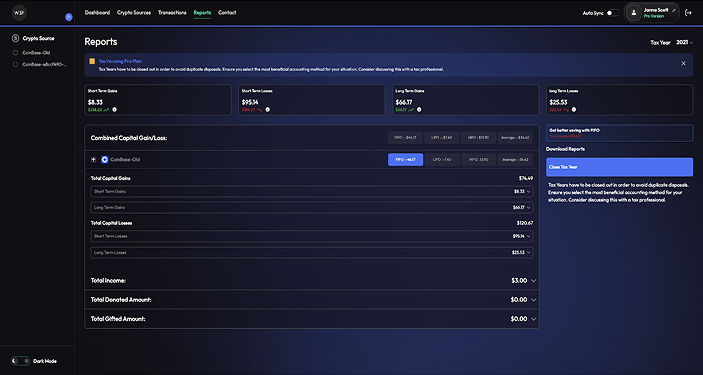Click the Total Capital Gains $74.49 value
Image resolution: width=703 pixels, height=375 pixels.
pos(526,178)
